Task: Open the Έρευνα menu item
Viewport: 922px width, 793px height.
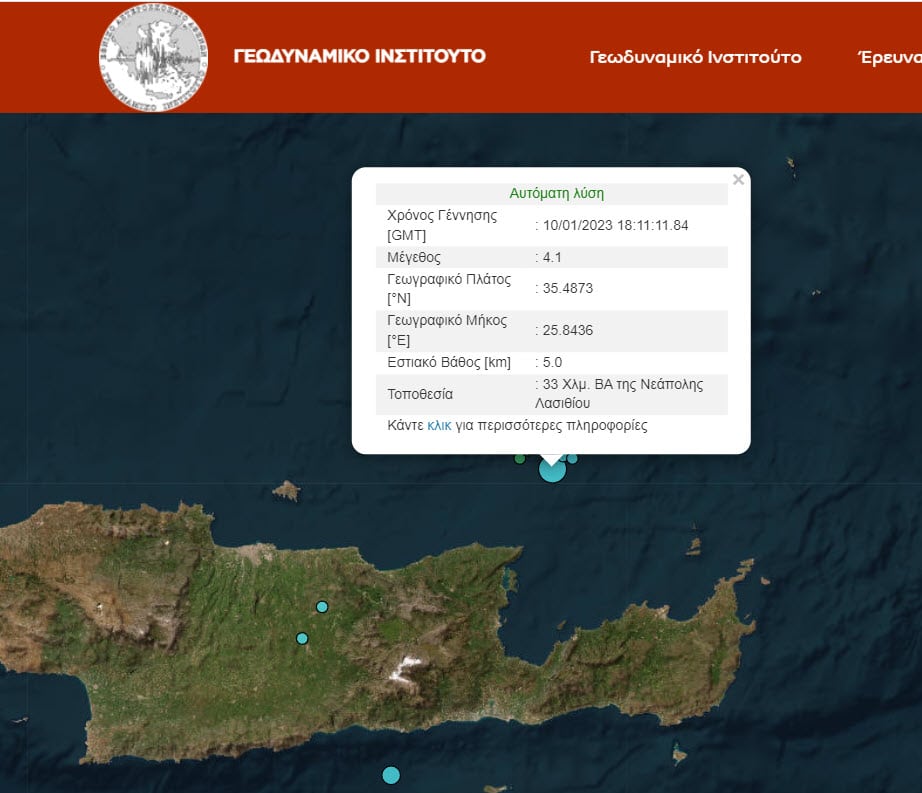Action: (890, 57)
